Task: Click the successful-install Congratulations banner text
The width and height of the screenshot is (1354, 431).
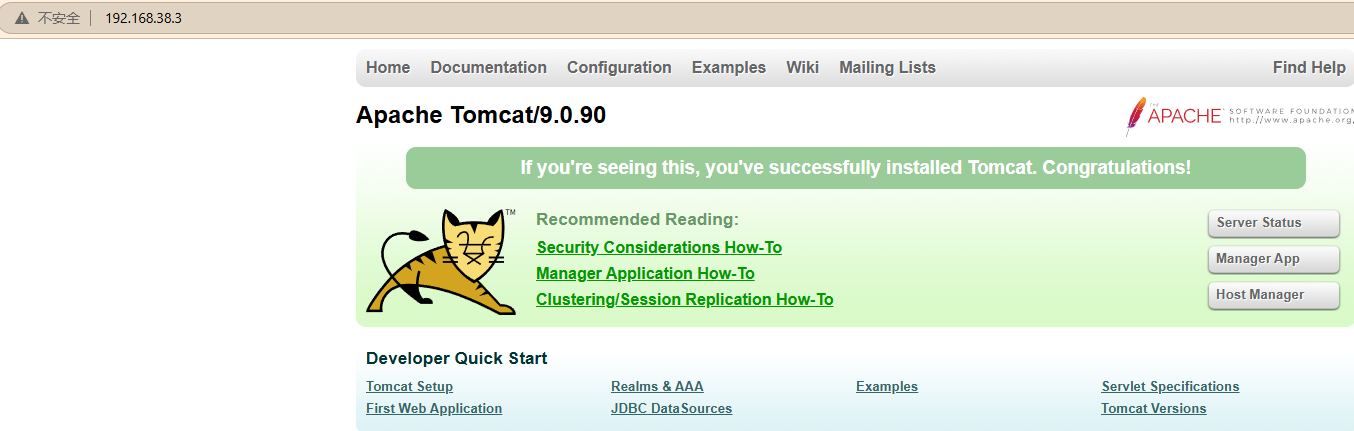Action: tap(855, 168)
